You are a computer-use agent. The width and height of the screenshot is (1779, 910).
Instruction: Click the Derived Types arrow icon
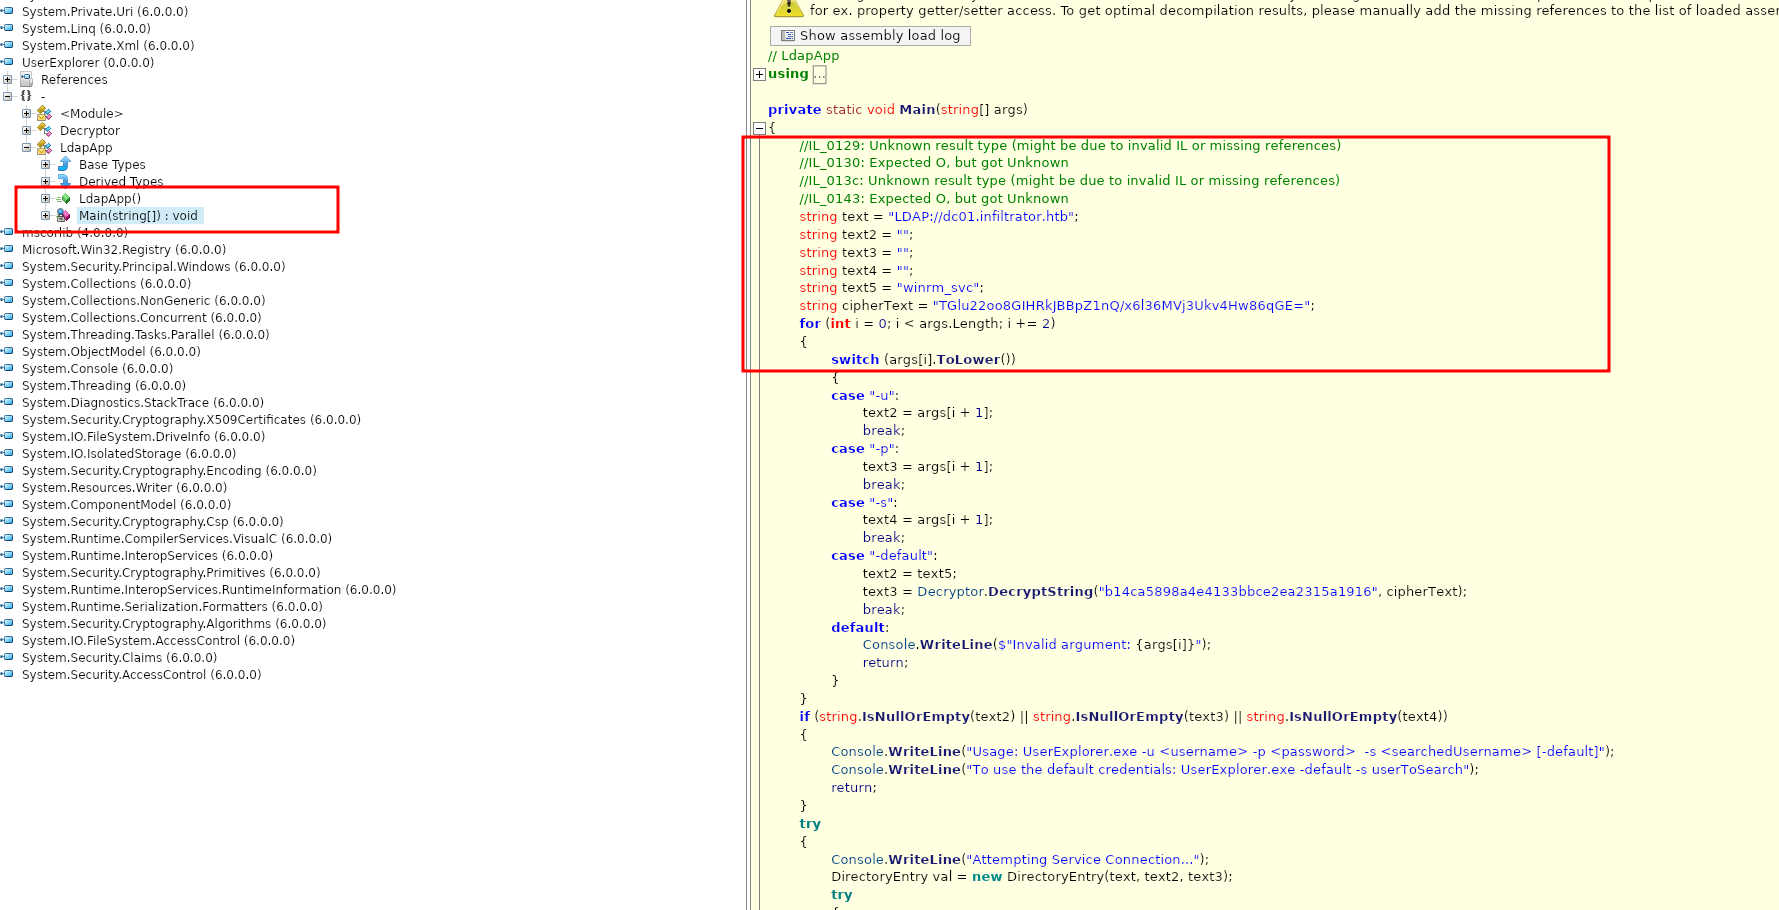point(64,181)
